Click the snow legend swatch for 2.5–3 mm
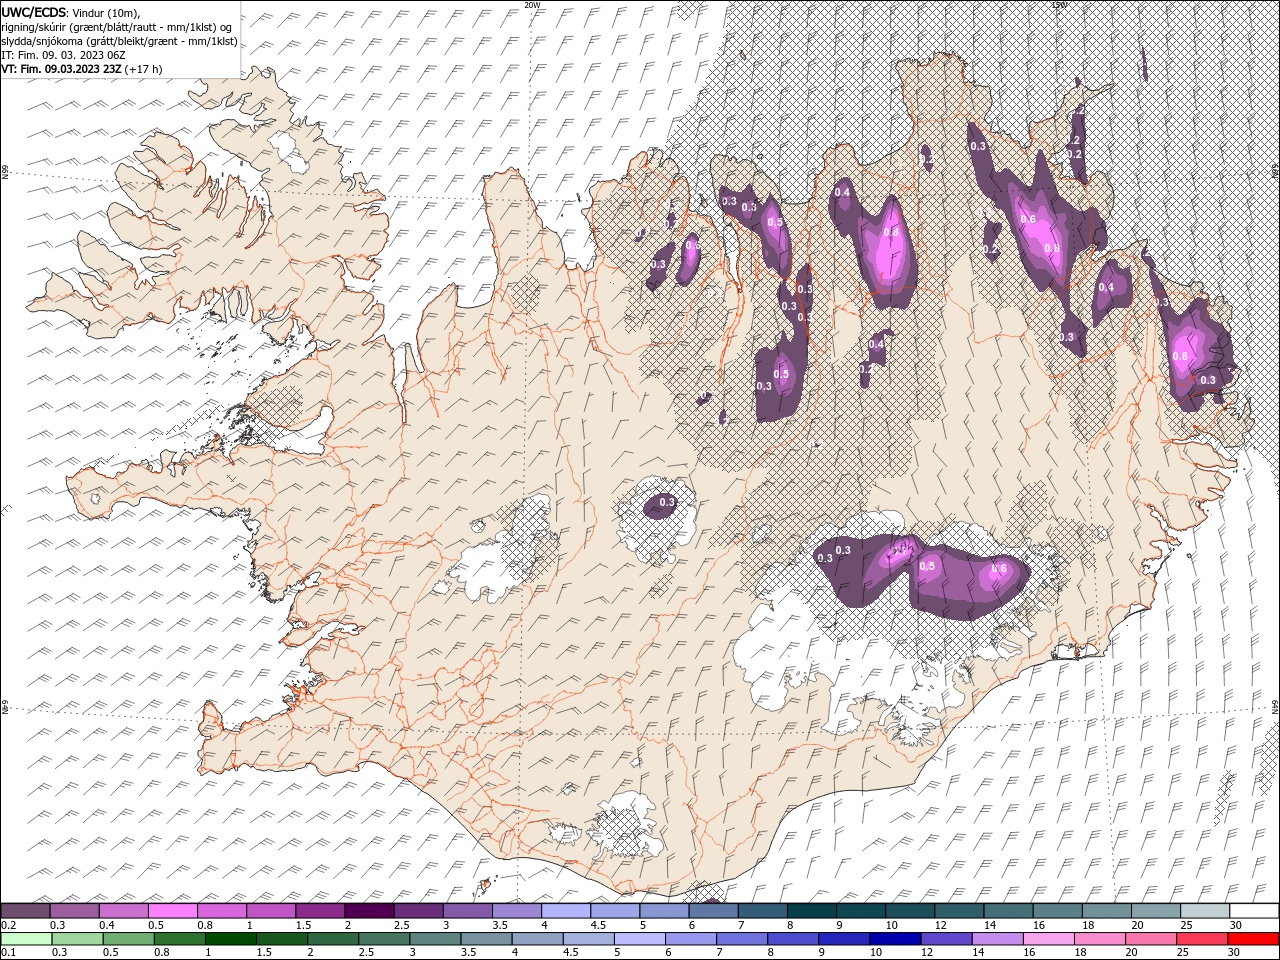 click(x=418, y=911)
